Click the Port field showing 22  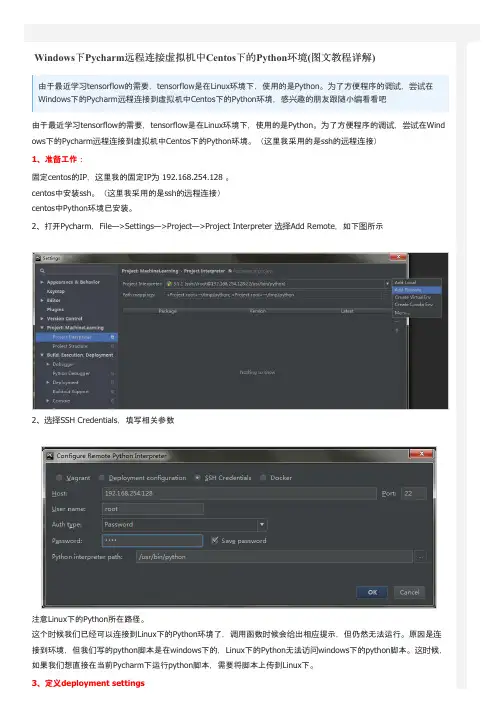click(413, 493)
